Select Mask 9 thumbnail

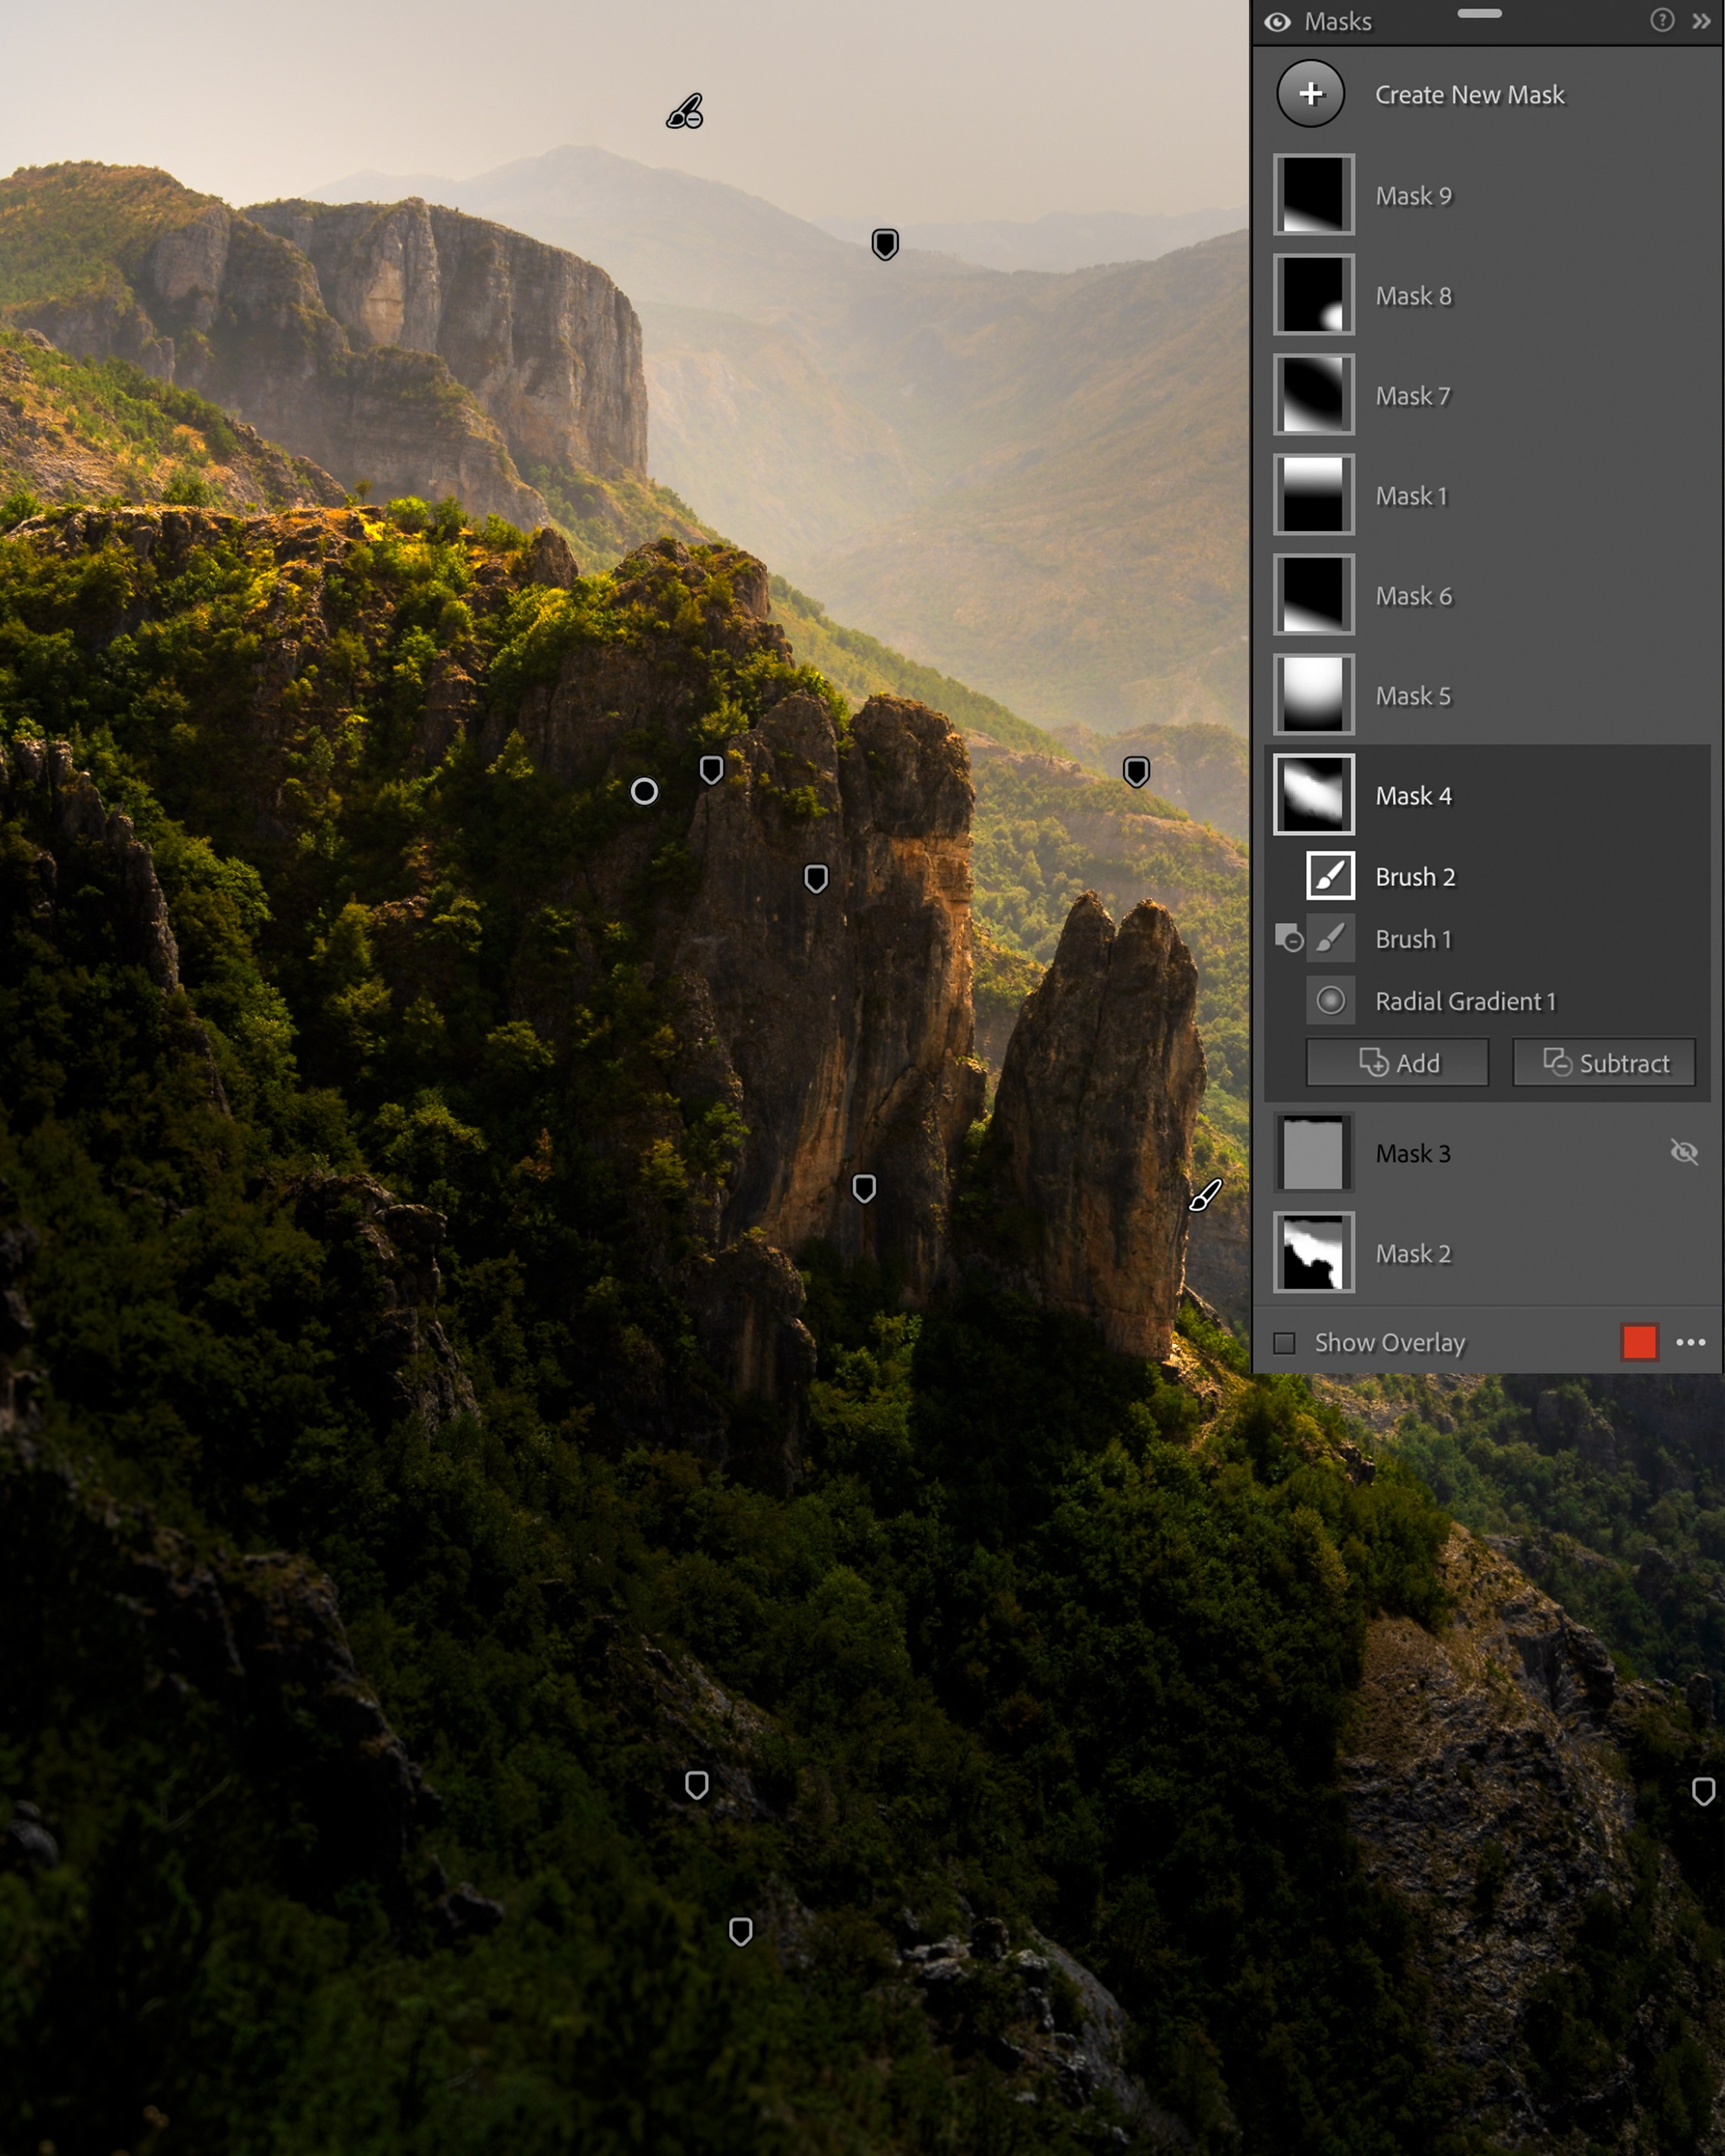[x=1313, y=195]
